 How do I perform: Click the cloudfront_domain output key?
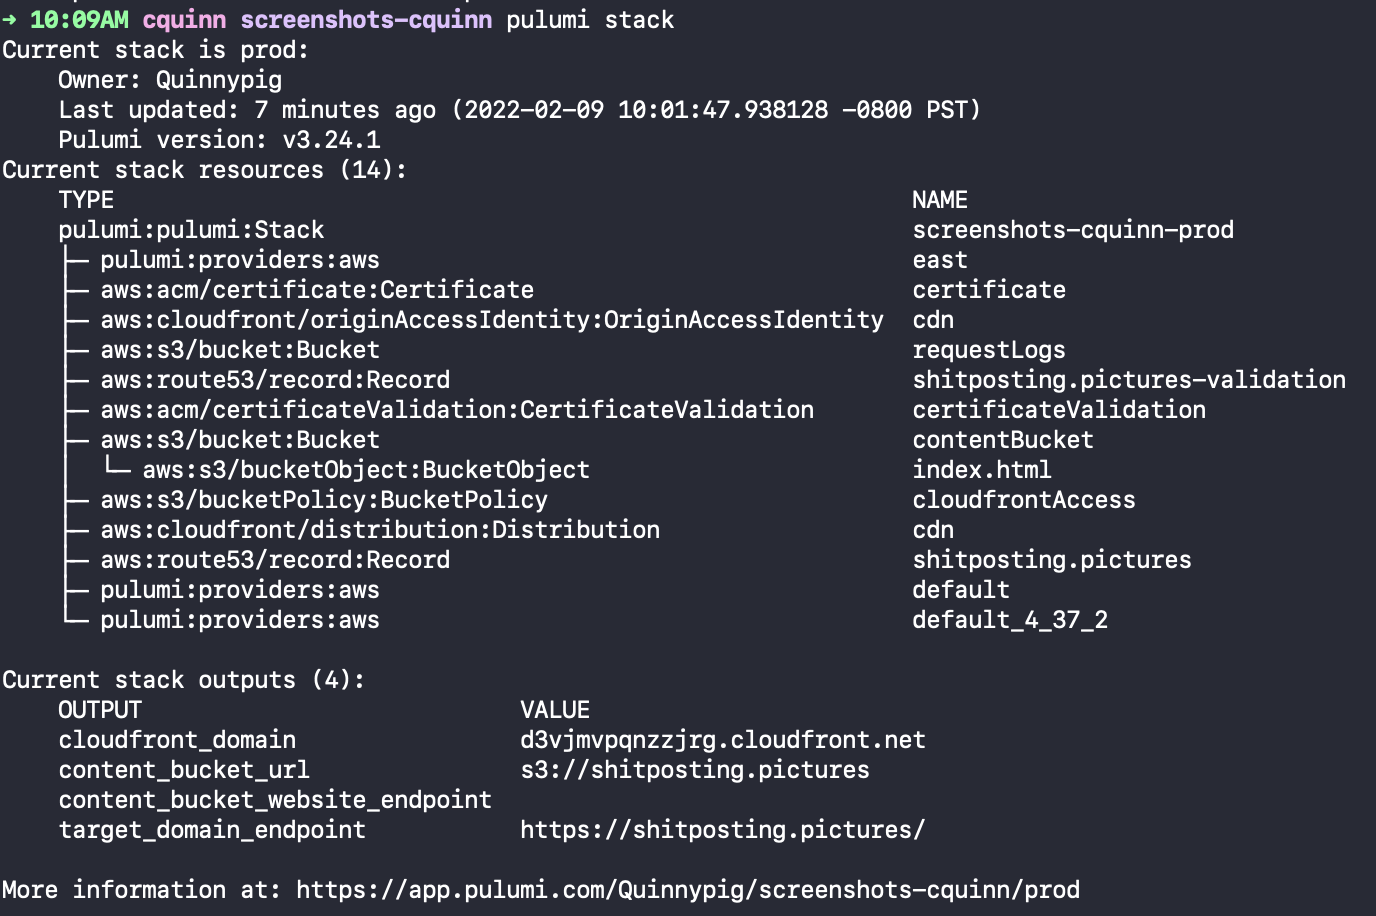click(177, 740)
